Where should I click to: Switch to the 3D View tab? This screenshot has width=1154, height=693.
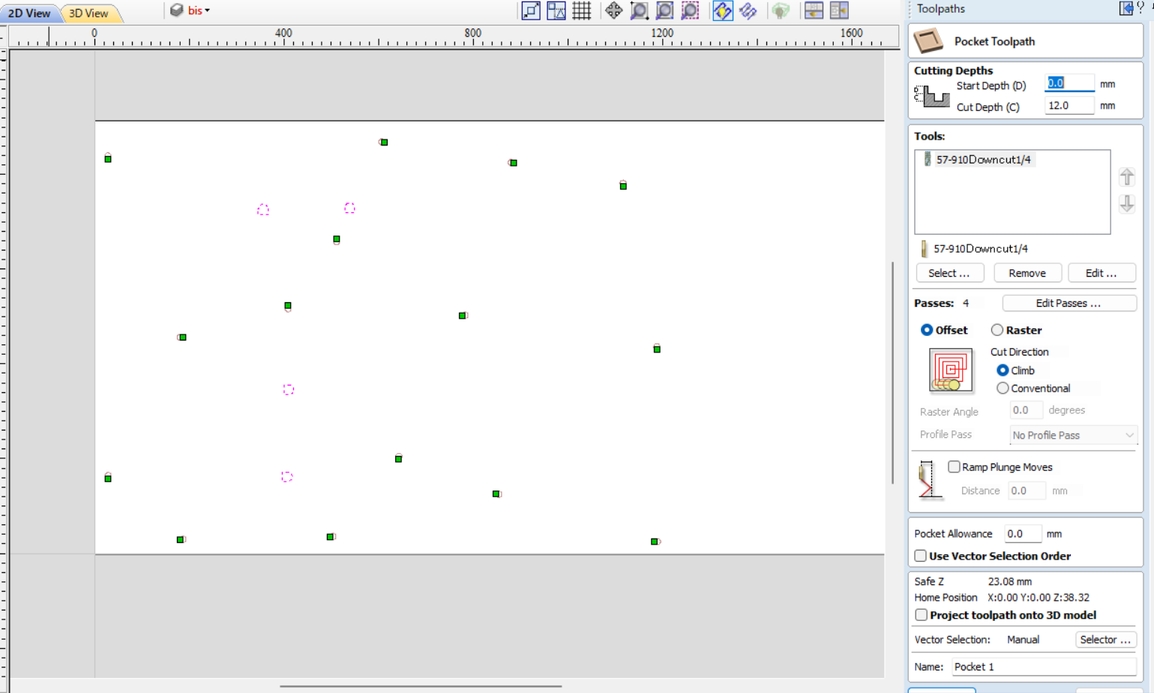pos(89,13)
